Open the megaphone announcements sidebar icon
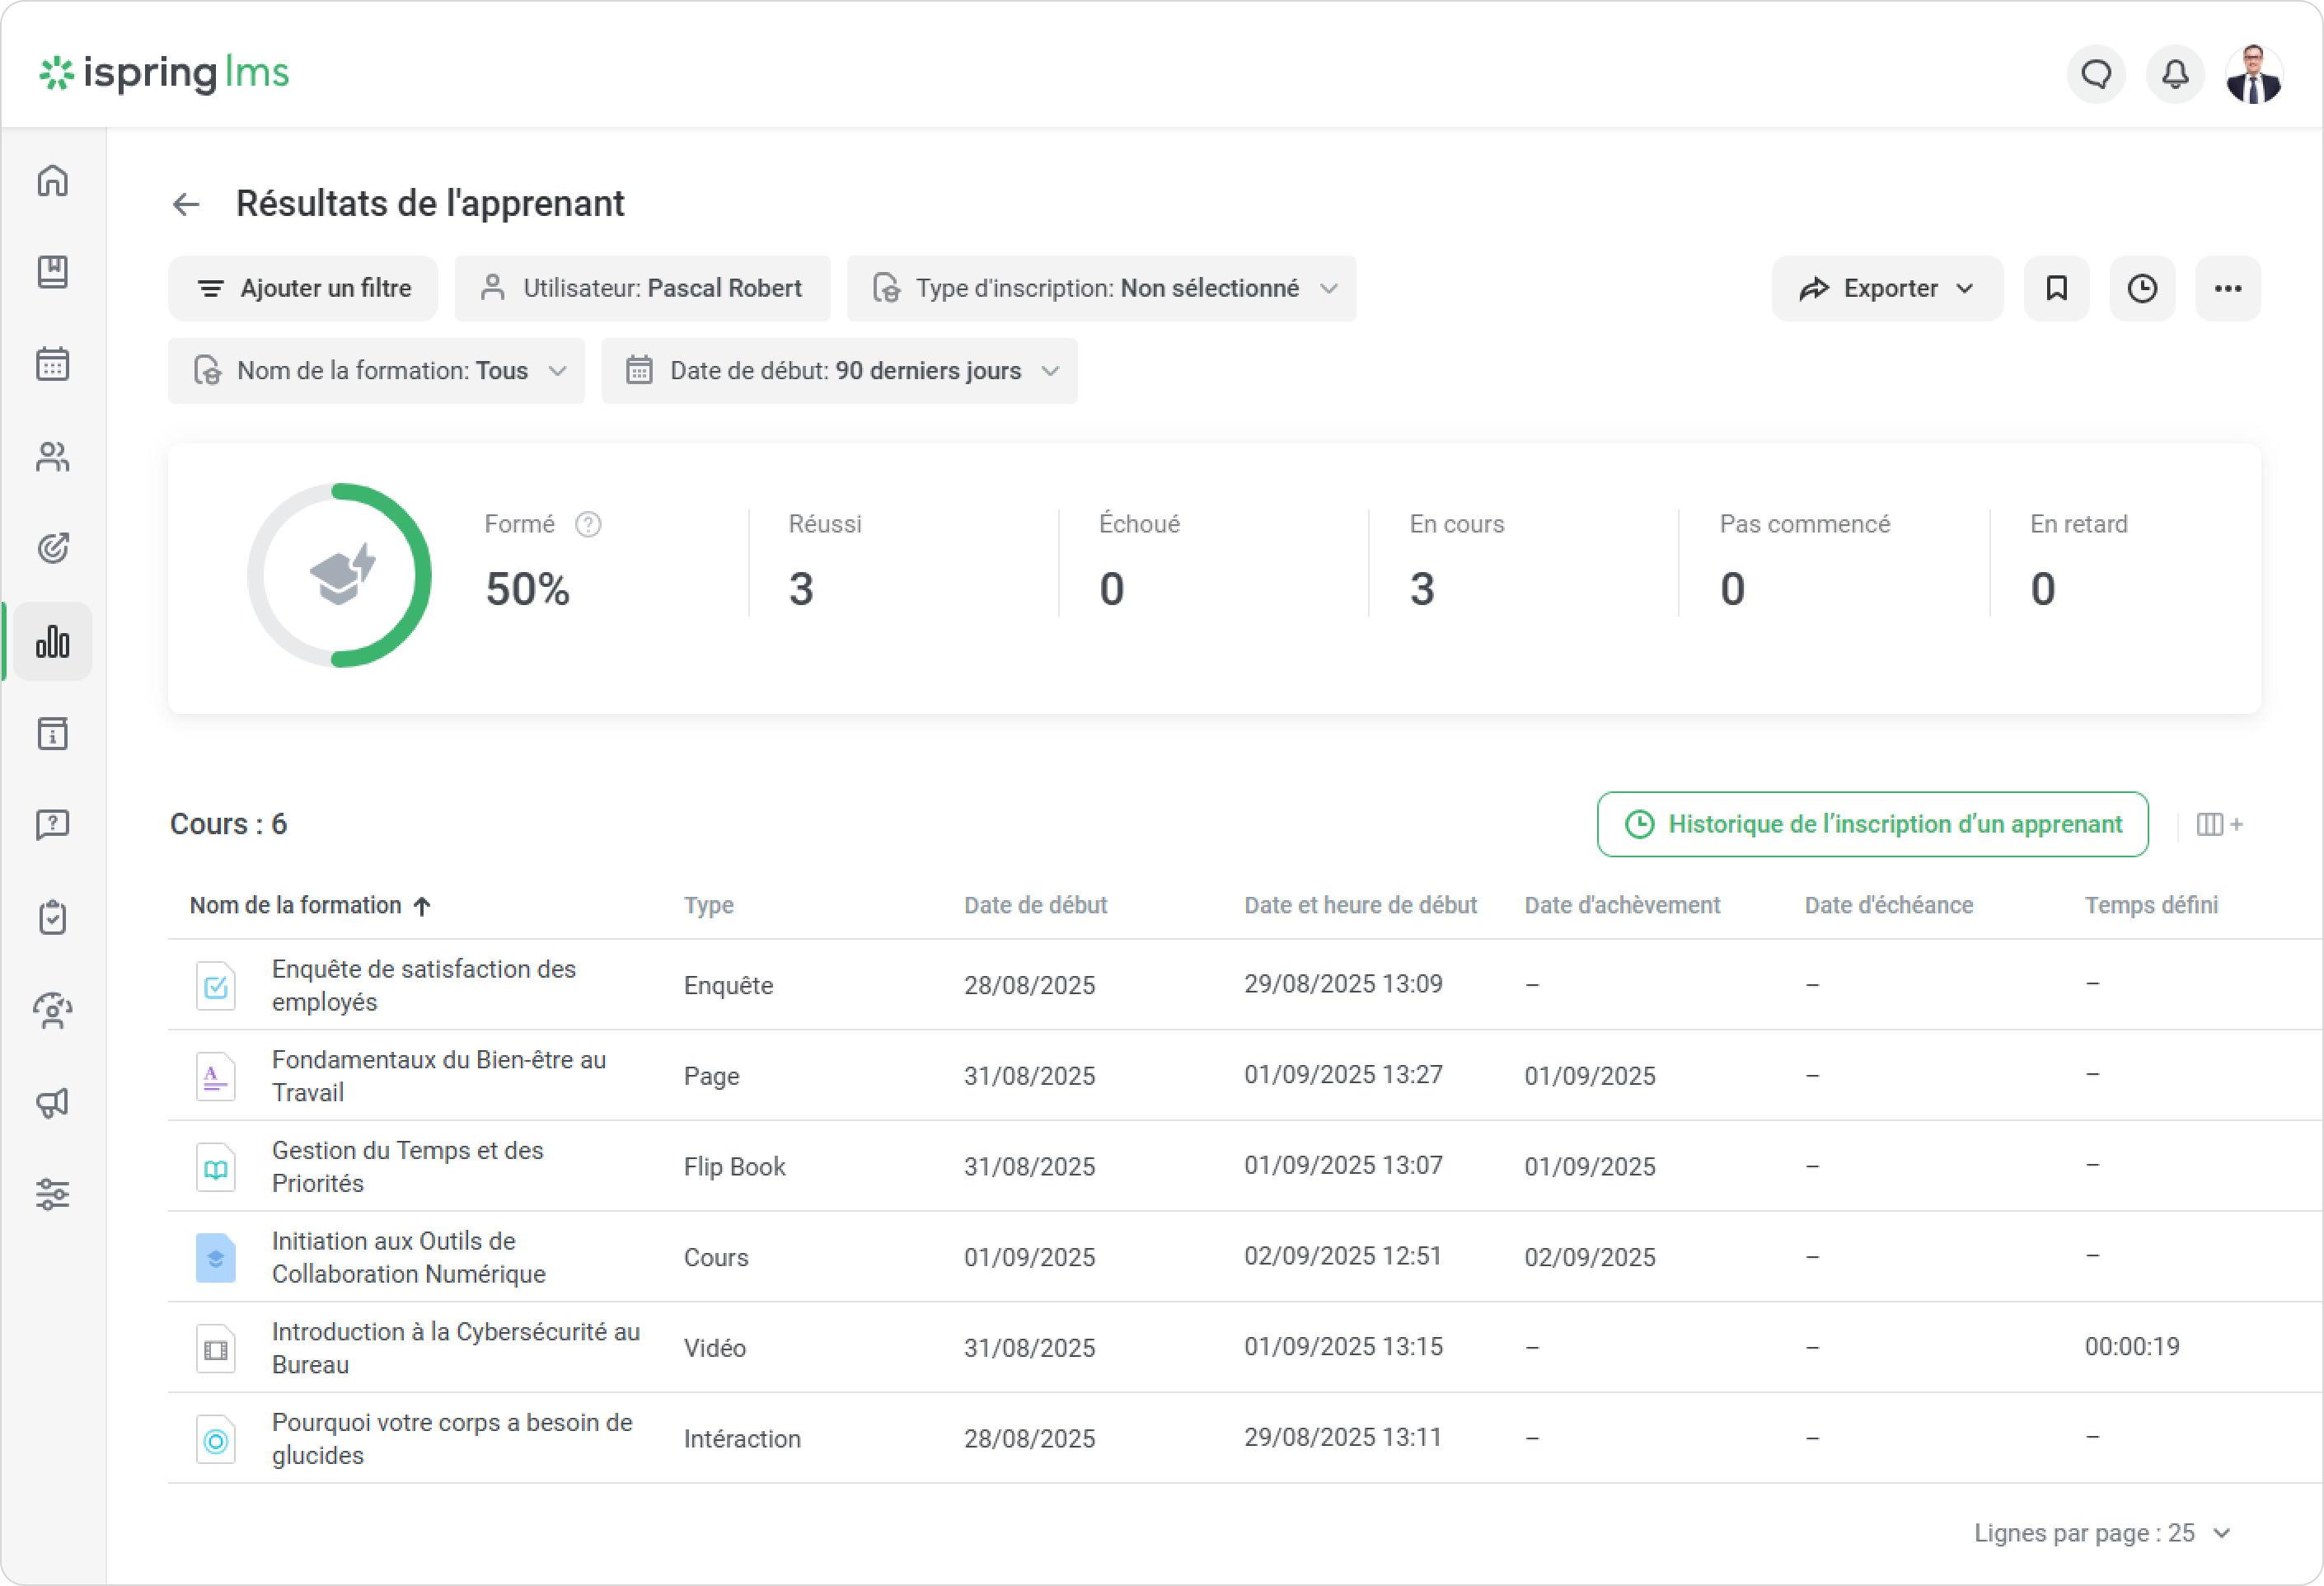2324x1586 pixels. click(x=52, y=1103)
